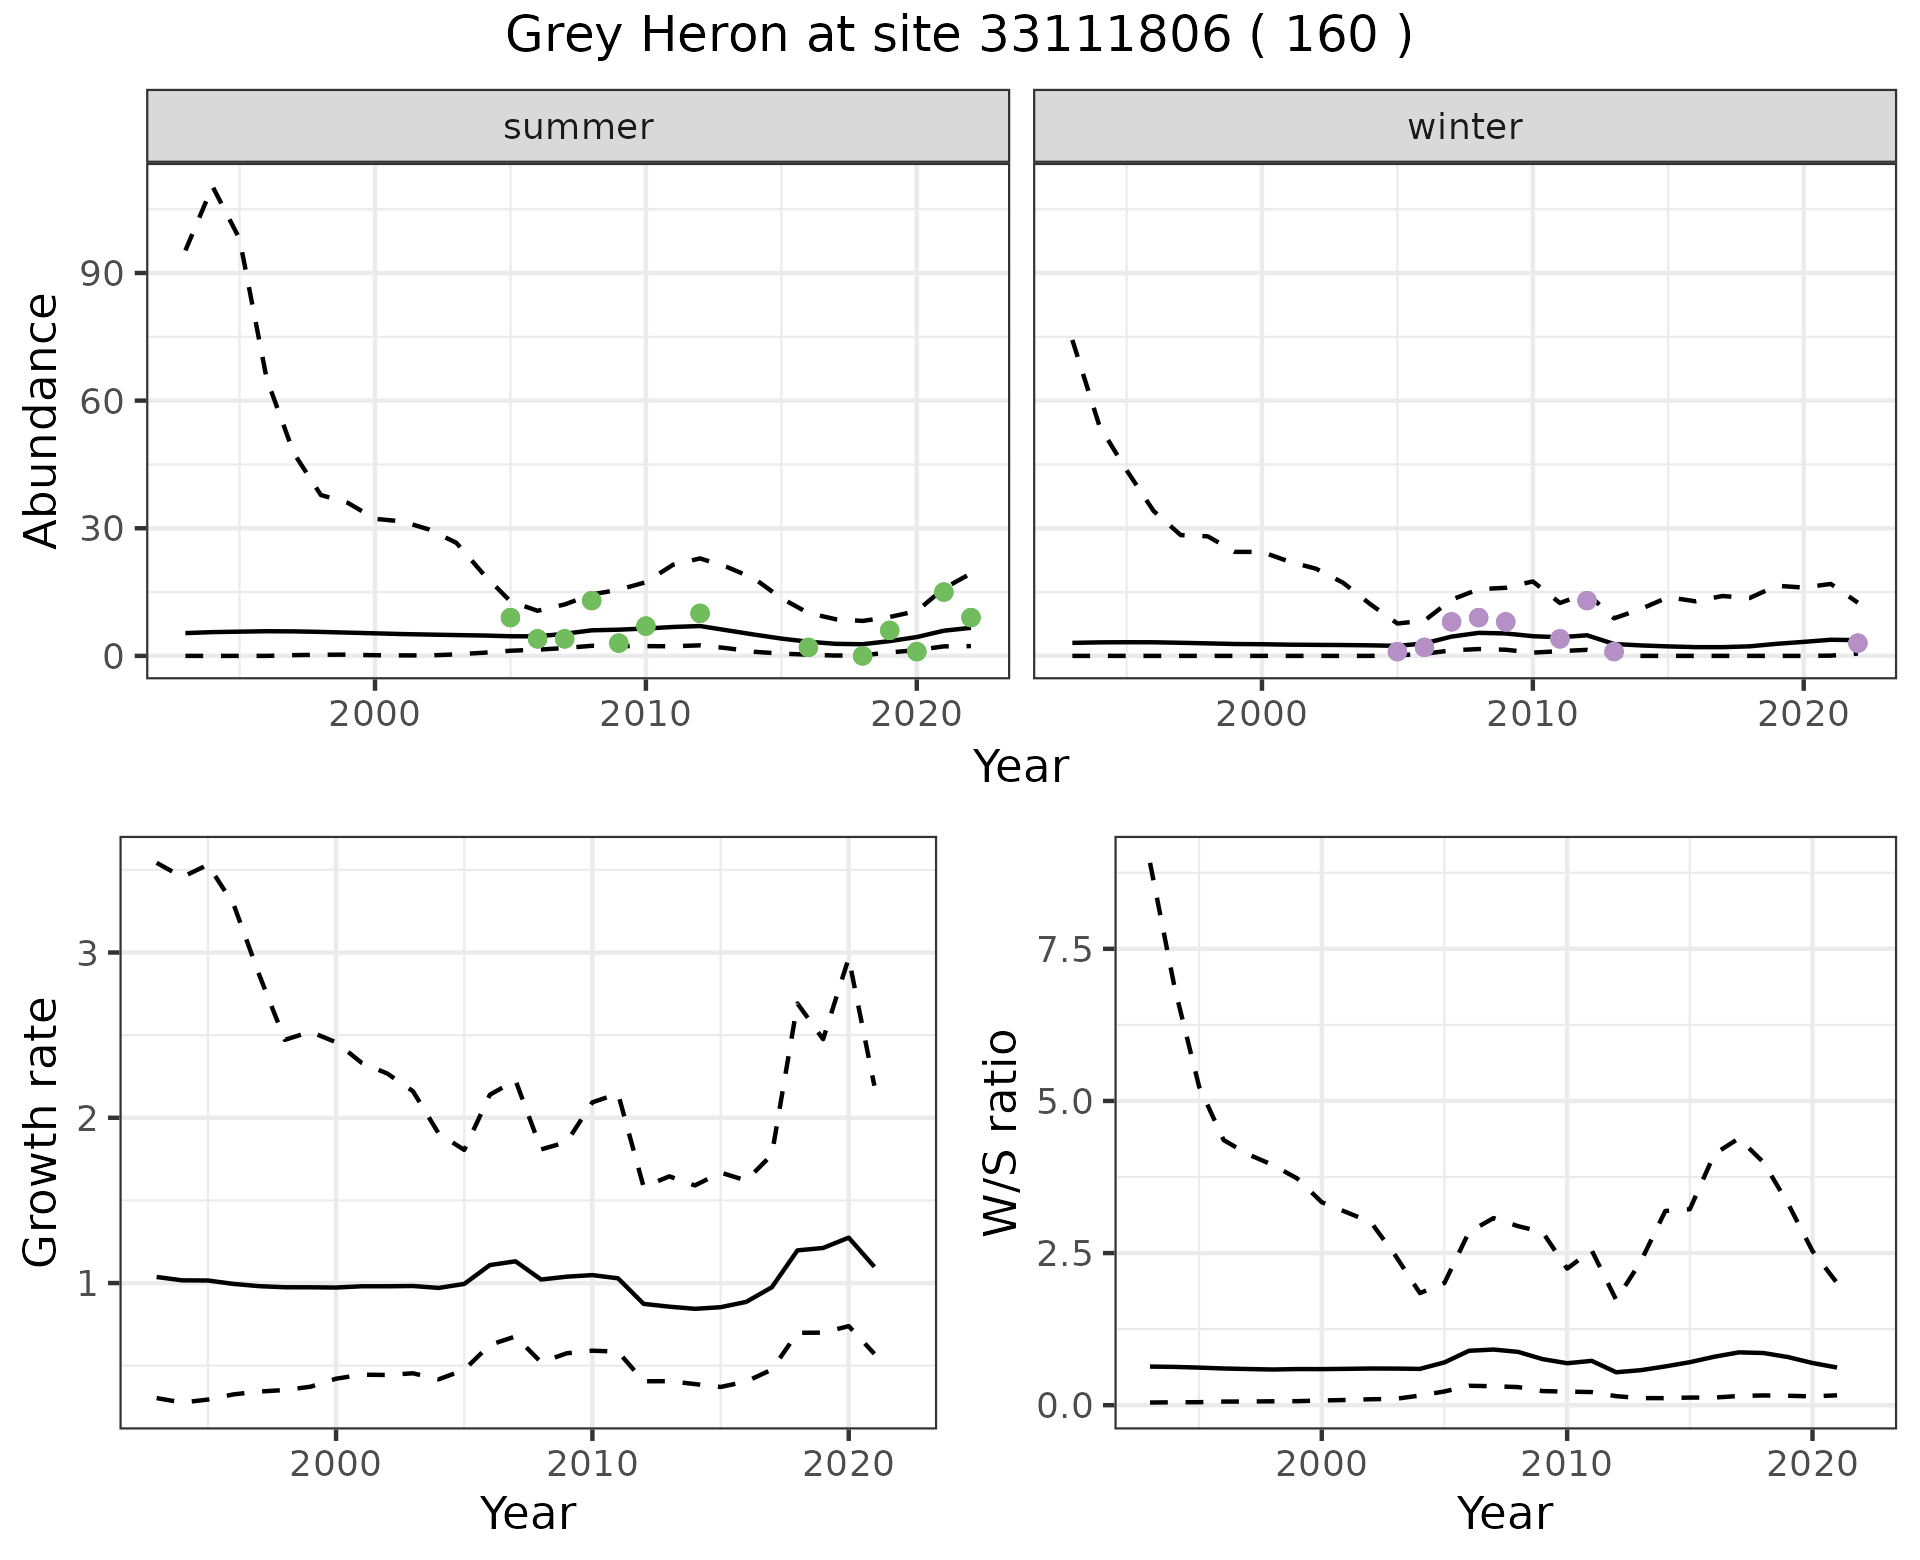Click the W/S ratio y-axis label

pos(1000,1133)
